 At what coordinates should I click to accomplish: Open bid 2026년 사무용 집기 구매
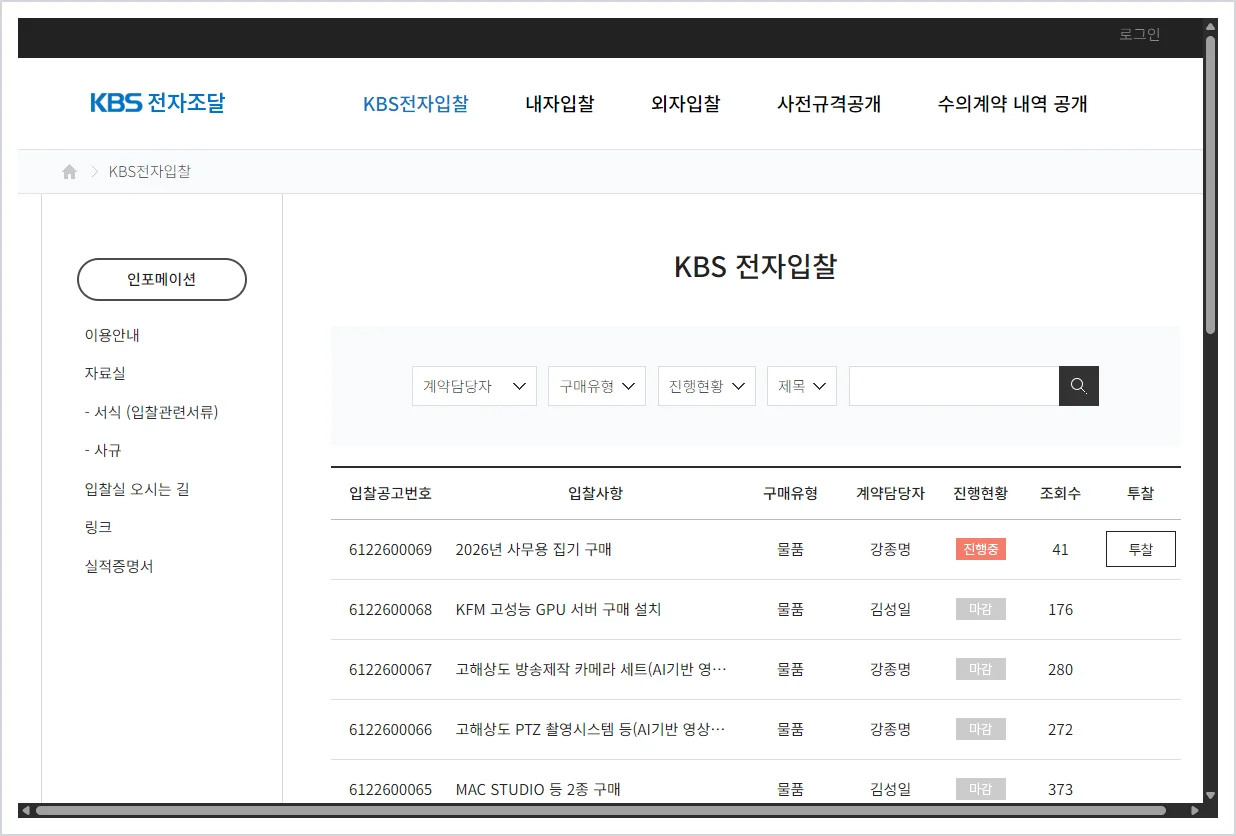(533, 549)
